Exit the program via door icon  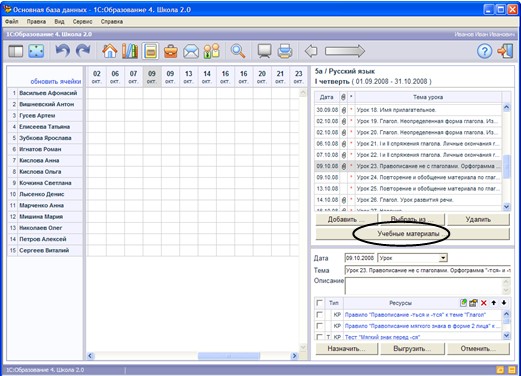coord(505,51)
